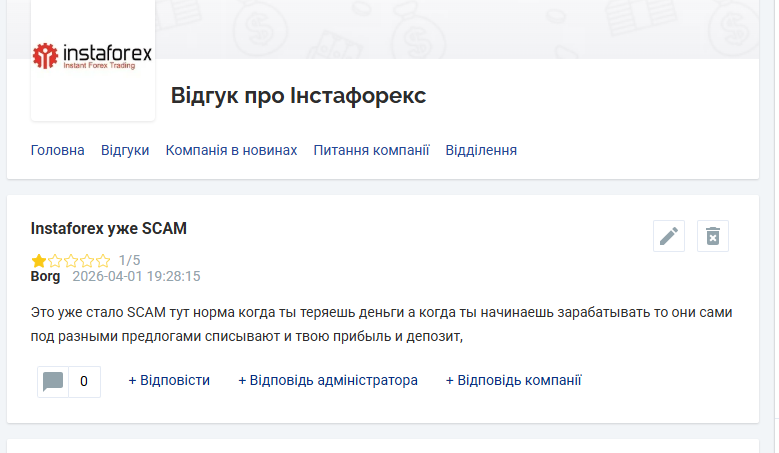Click the review timestamp 2026-04-01 19:28:15
The height and width of the screenshot is (453, 779).
(137, 276)
